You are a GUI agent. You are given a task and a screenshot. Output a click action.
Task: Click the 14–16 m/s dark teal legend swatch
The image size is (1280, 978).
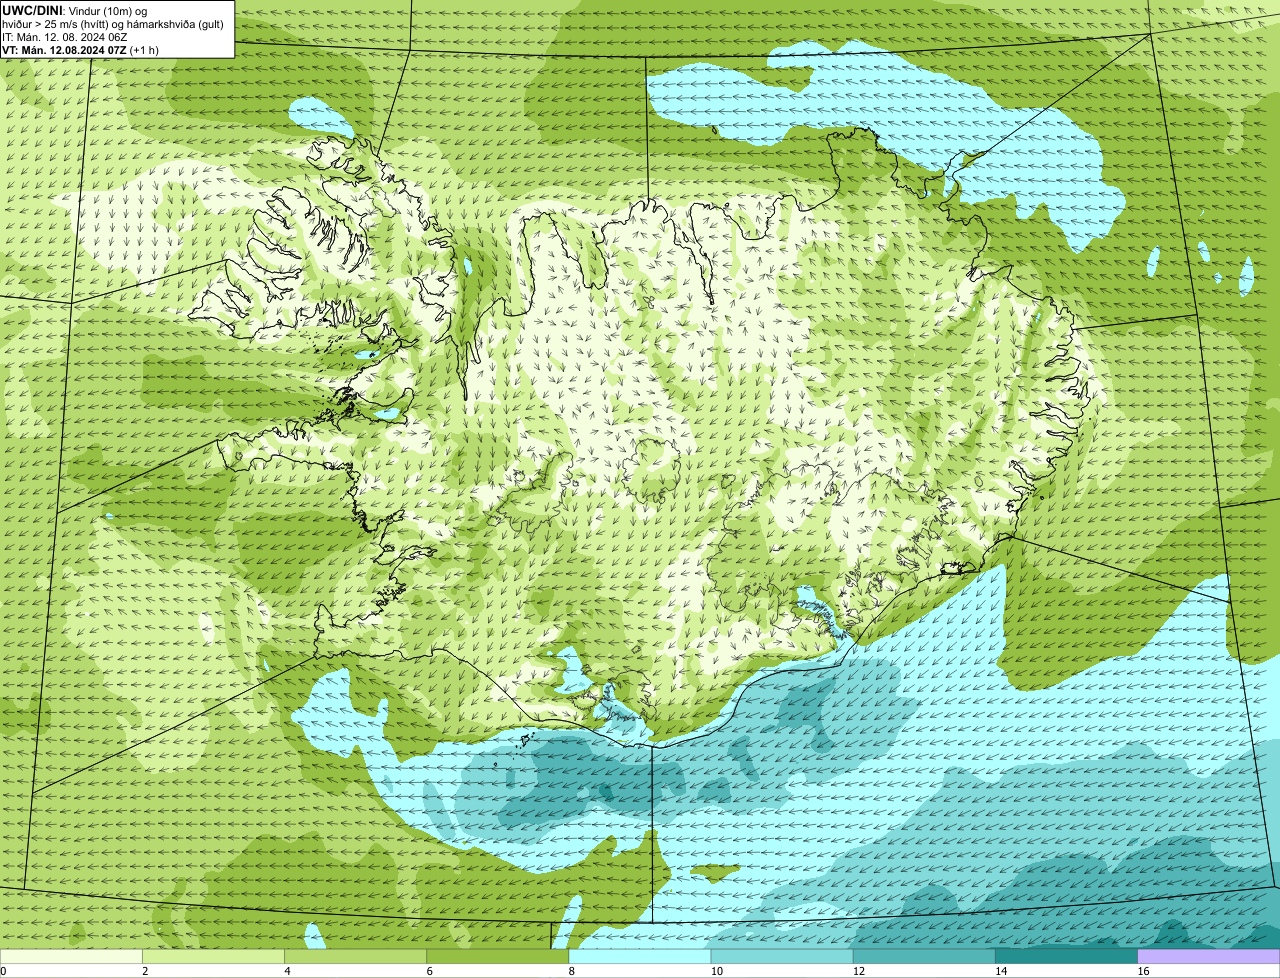click(1067, 956)
